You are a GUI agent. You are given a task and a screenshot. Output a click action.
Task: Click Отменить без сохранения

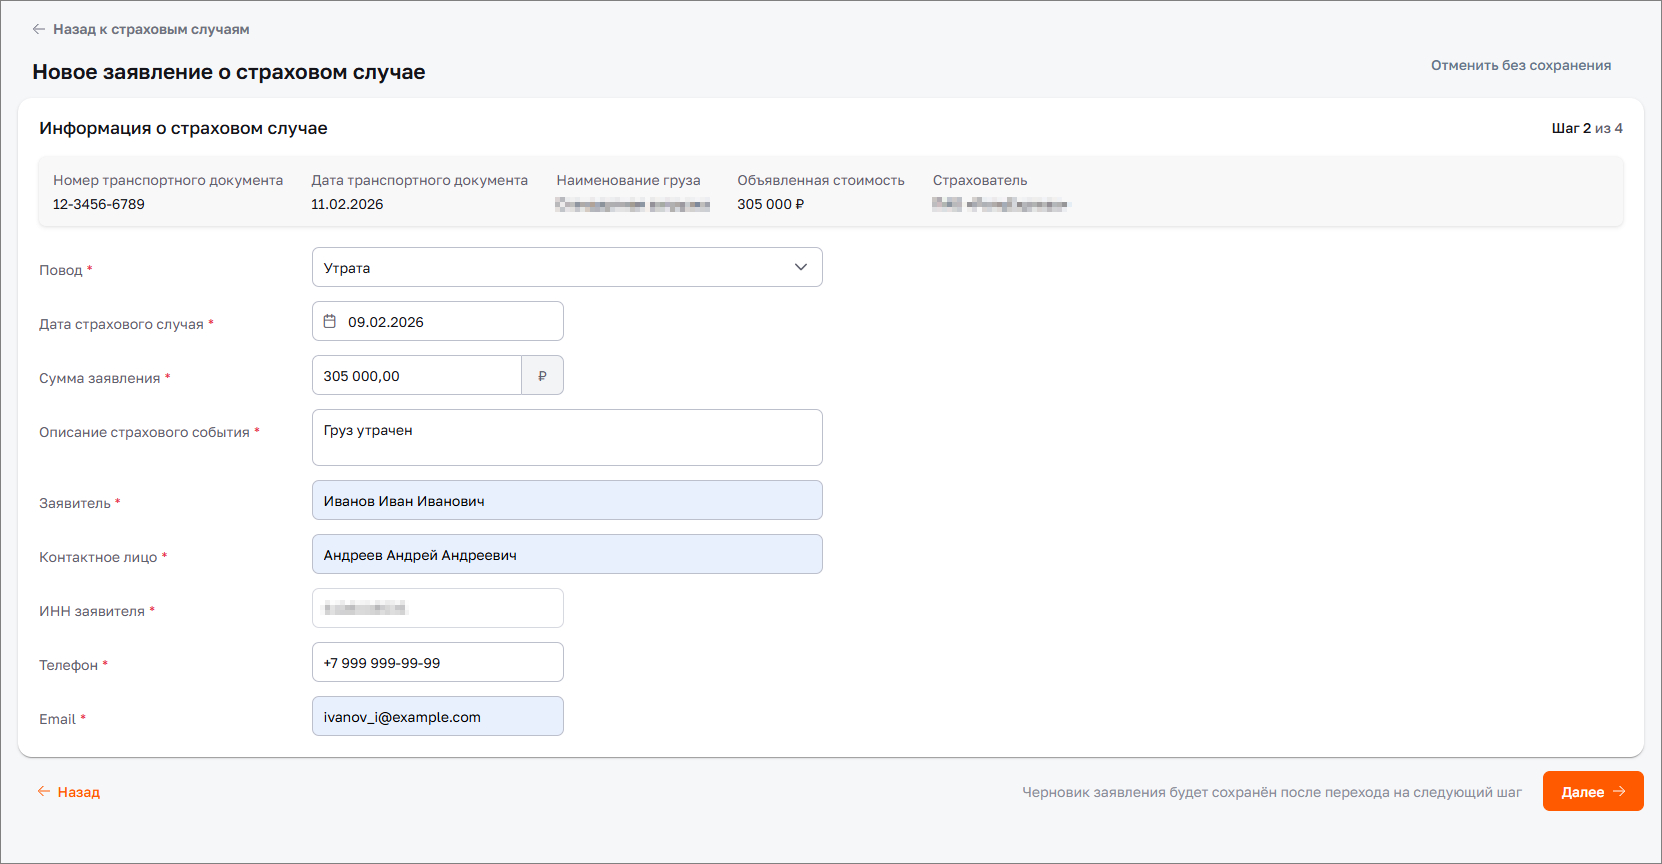pyautogui.click(x=1520, y=66)
